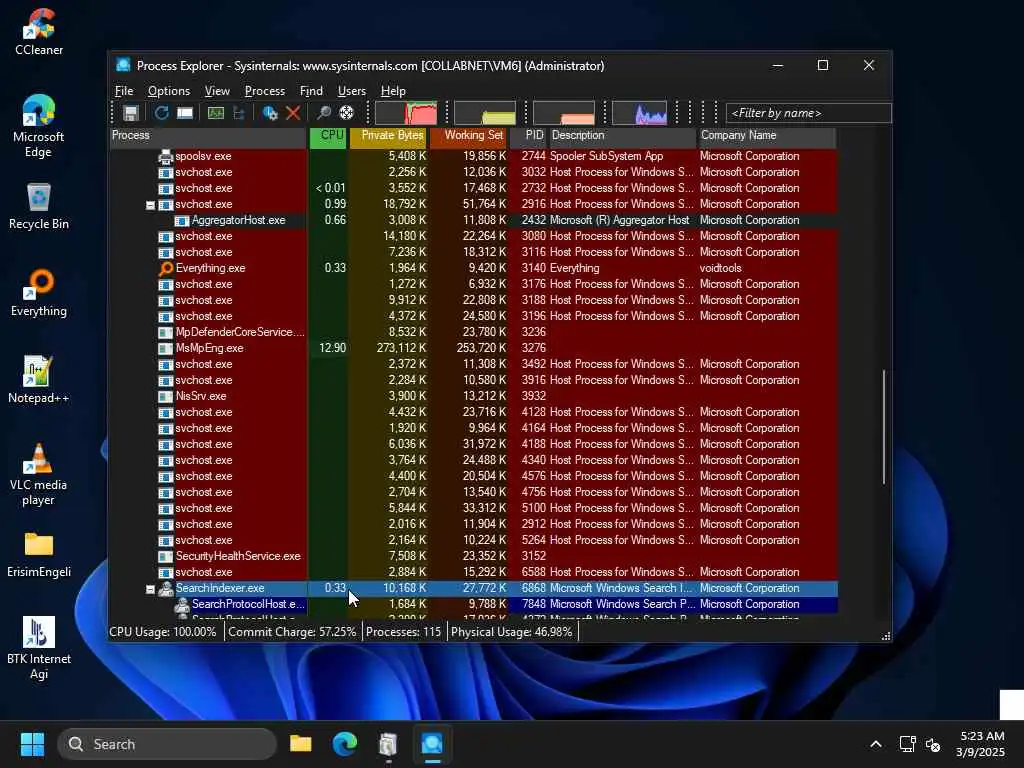The image size is (1024, 768).
Task: Select the SecurityHealthService.exe process row
Action: [473, 556]
